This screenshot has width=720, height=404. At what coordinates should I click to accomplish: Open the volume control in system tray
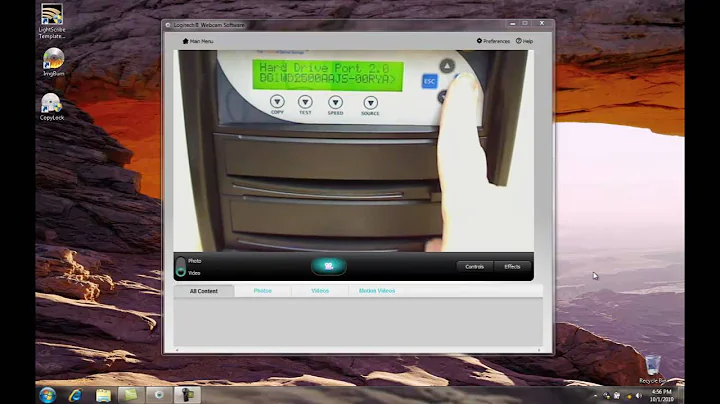(639, 396)
